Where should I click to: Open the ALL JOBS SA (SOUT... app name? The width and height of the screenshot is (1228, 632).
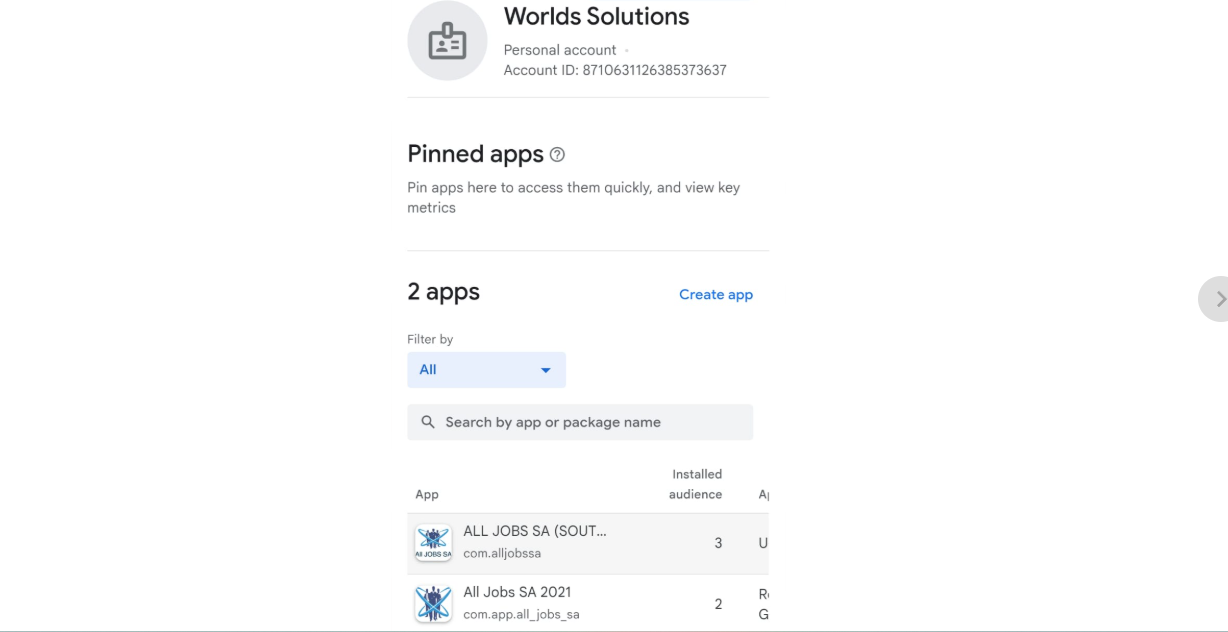(x=534, y=532)
